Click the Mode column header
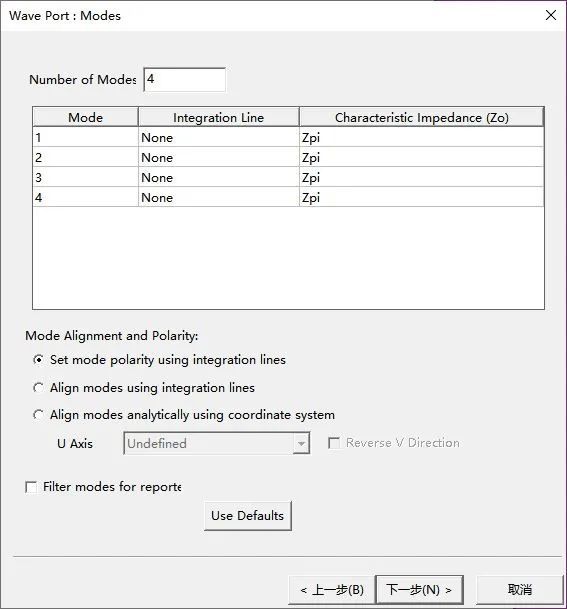 coord(85,117)
